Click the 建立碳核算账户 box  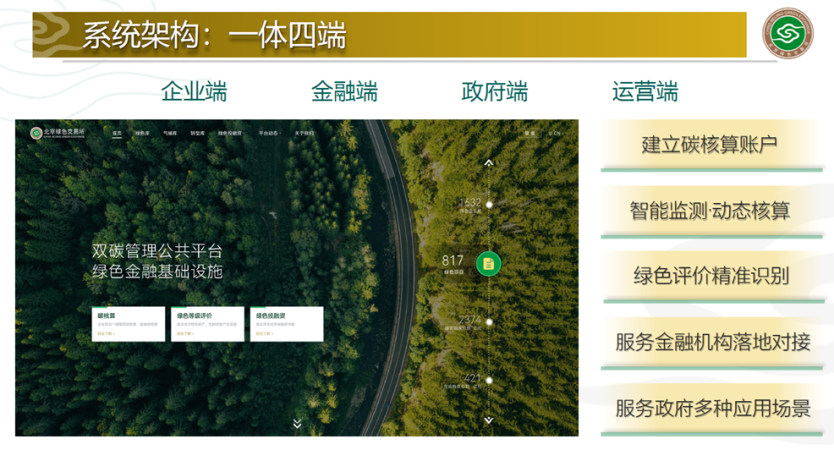(x=709, y=144)
